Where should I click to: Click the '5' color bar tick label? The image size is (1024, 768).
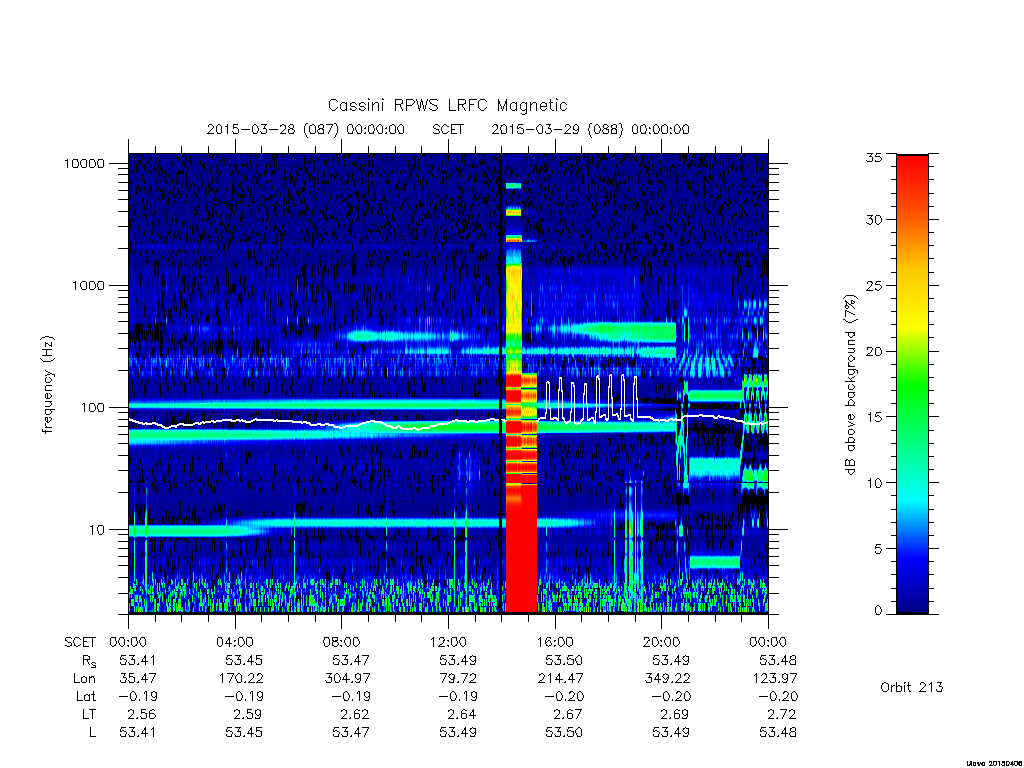pos(878,549)
